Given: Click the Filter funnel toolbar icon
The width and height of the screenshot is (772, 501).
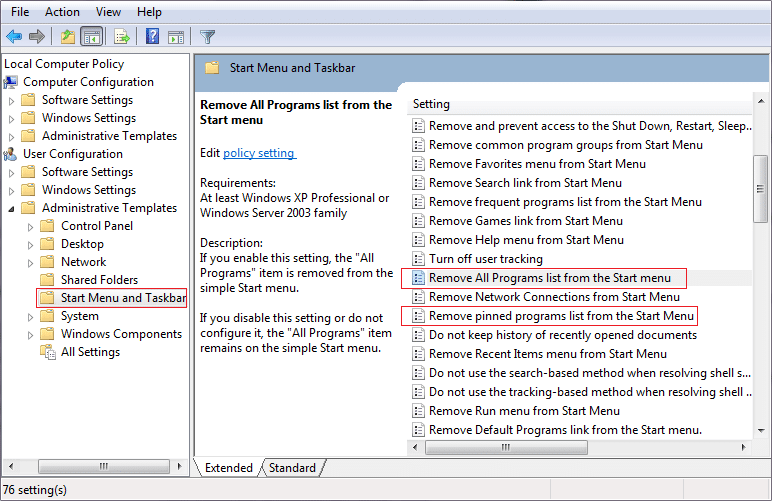Looking at the screenshot, I should [207, 36].
